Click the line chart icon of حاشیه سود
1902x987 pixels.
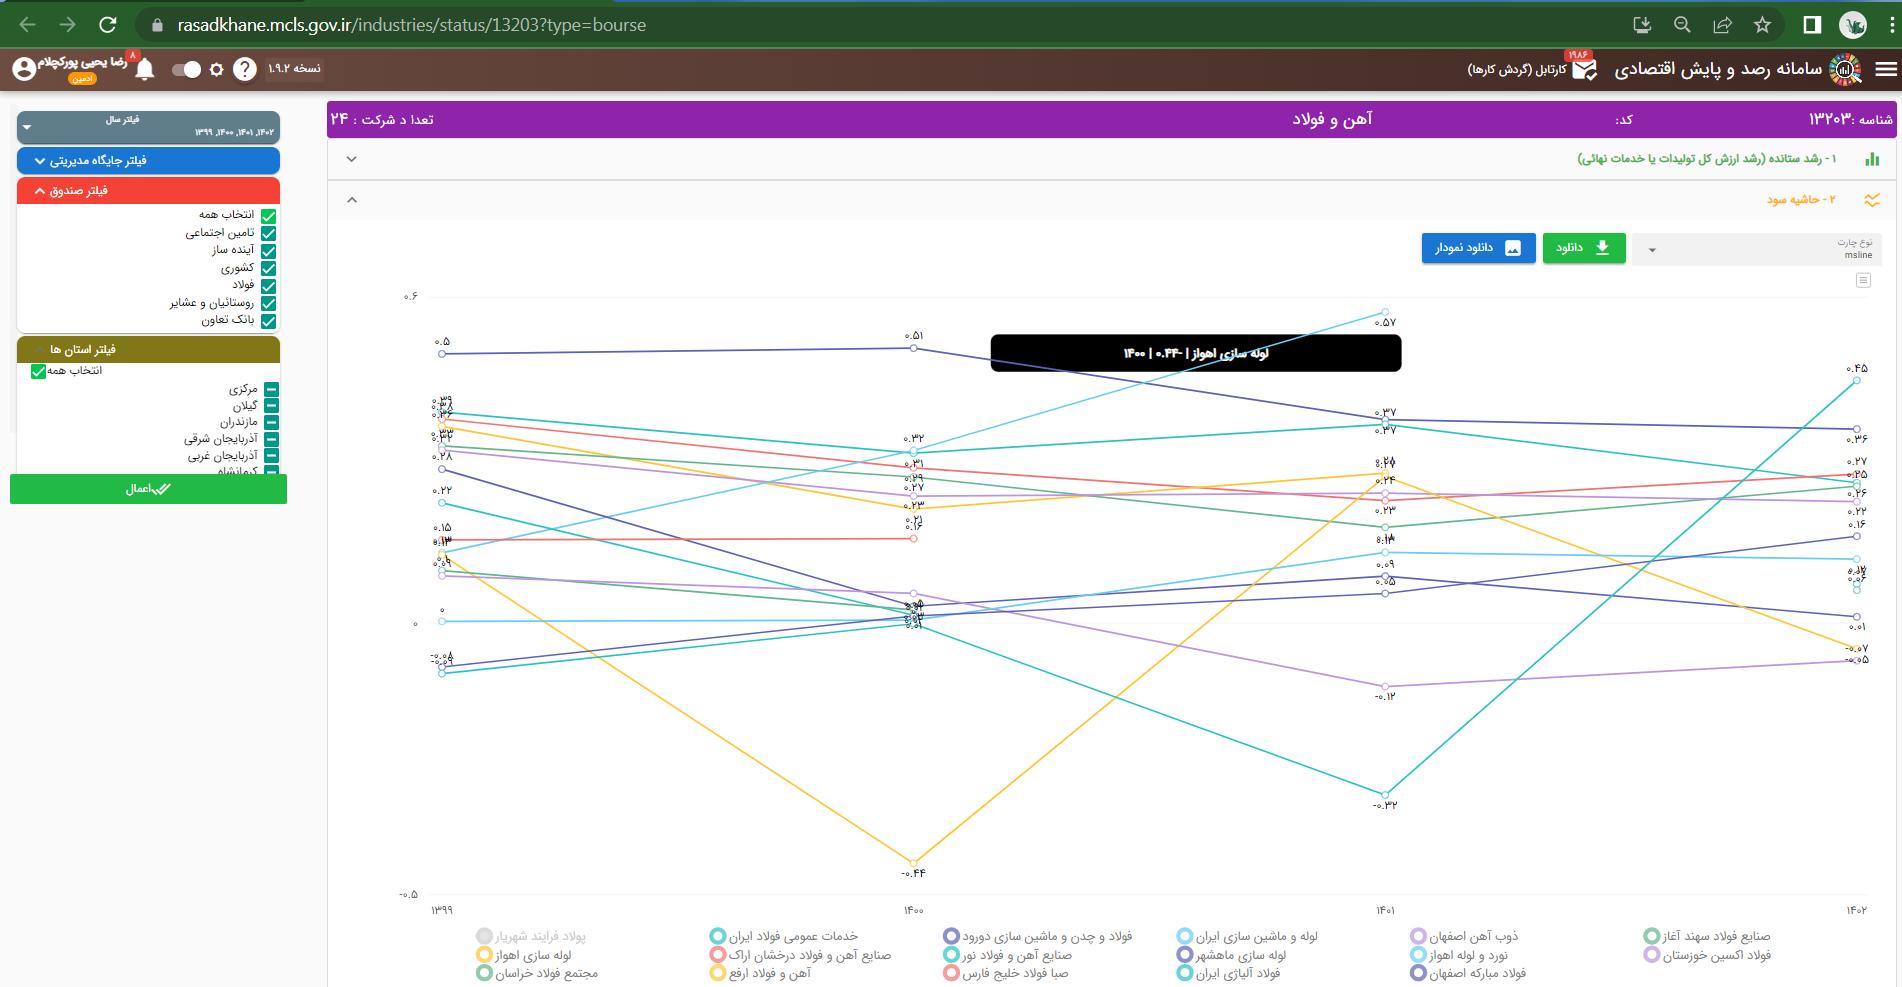(1872, 200)
